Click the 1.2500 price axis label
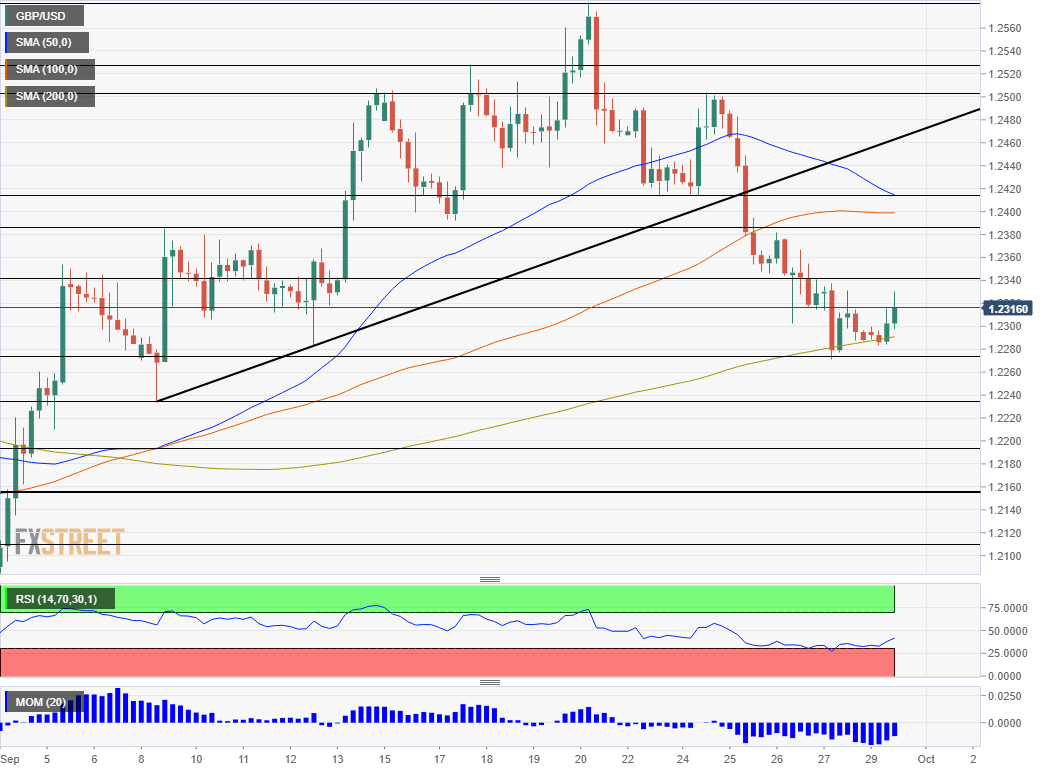Viewport: 1051px width, 772px height. click(1001, 97)
